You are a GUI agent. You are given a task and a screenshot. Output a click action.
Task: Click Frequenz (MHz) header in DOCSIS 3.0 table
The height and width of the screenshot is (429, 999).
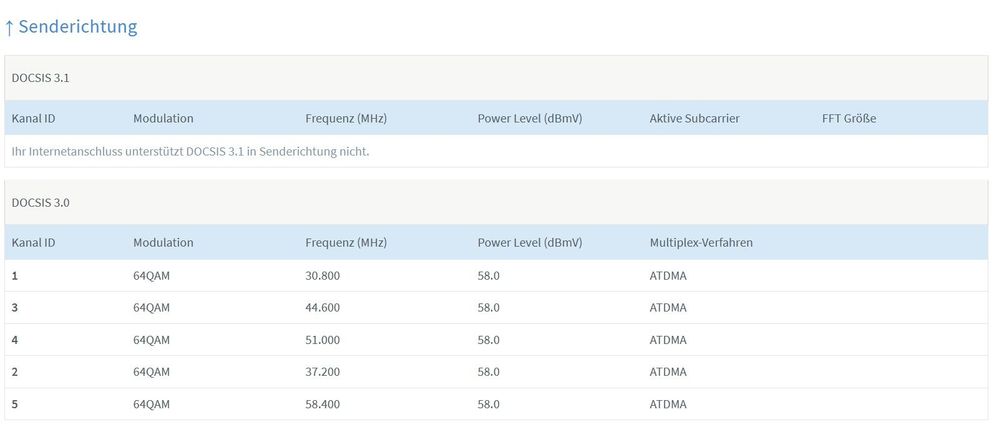pyautogui.click(x=345, y=243)
